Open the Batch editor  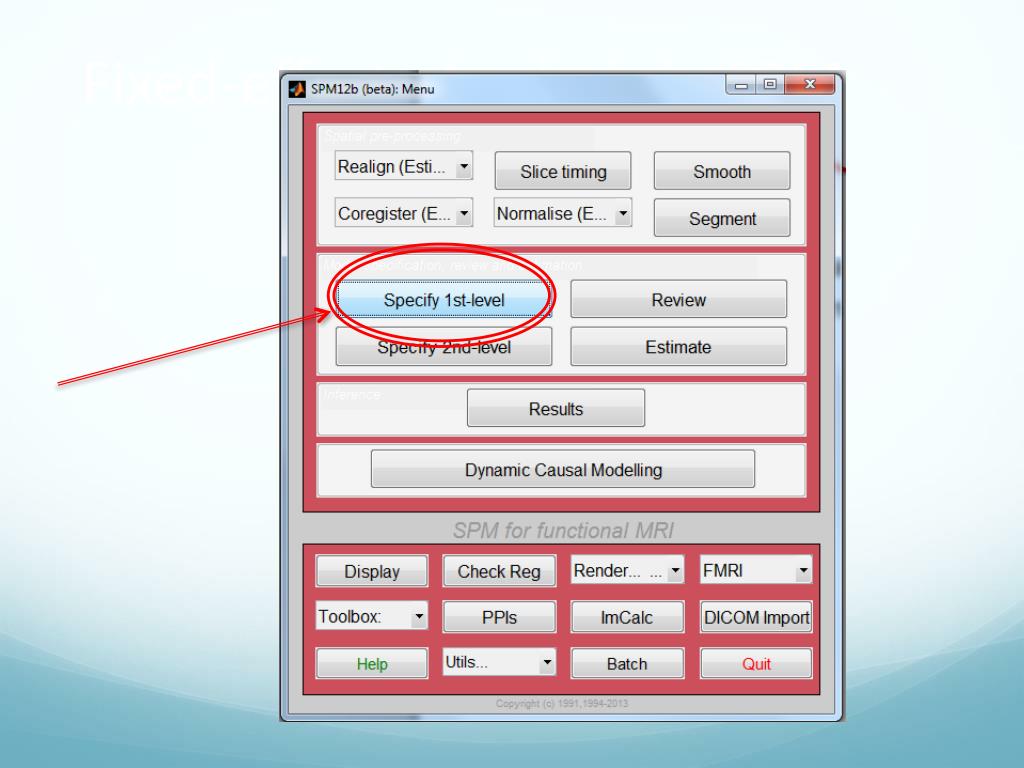coord(627,664)
